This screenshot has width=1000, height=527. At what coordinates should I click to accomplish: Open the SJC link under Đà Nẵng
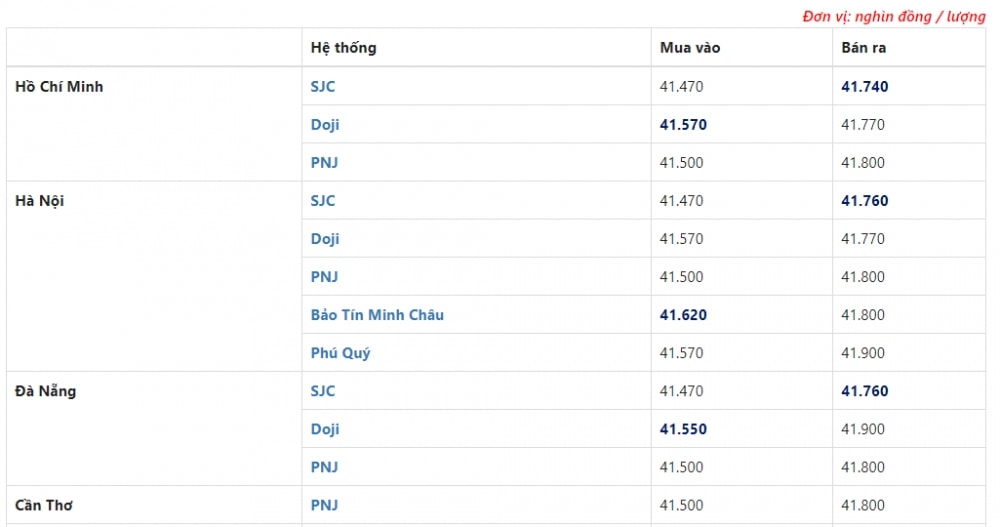coord(323,390)
